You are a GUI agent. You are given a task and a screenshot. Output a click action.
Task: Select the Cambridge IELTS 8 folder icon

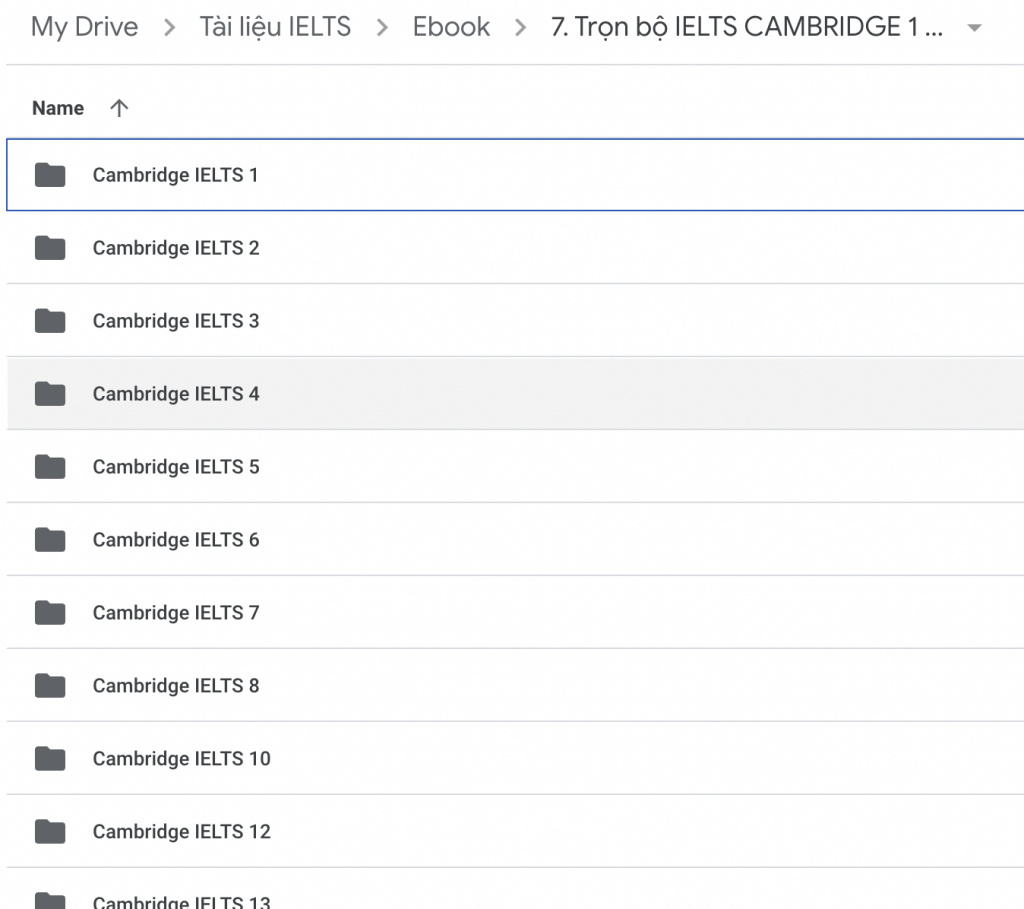point(50,686)
